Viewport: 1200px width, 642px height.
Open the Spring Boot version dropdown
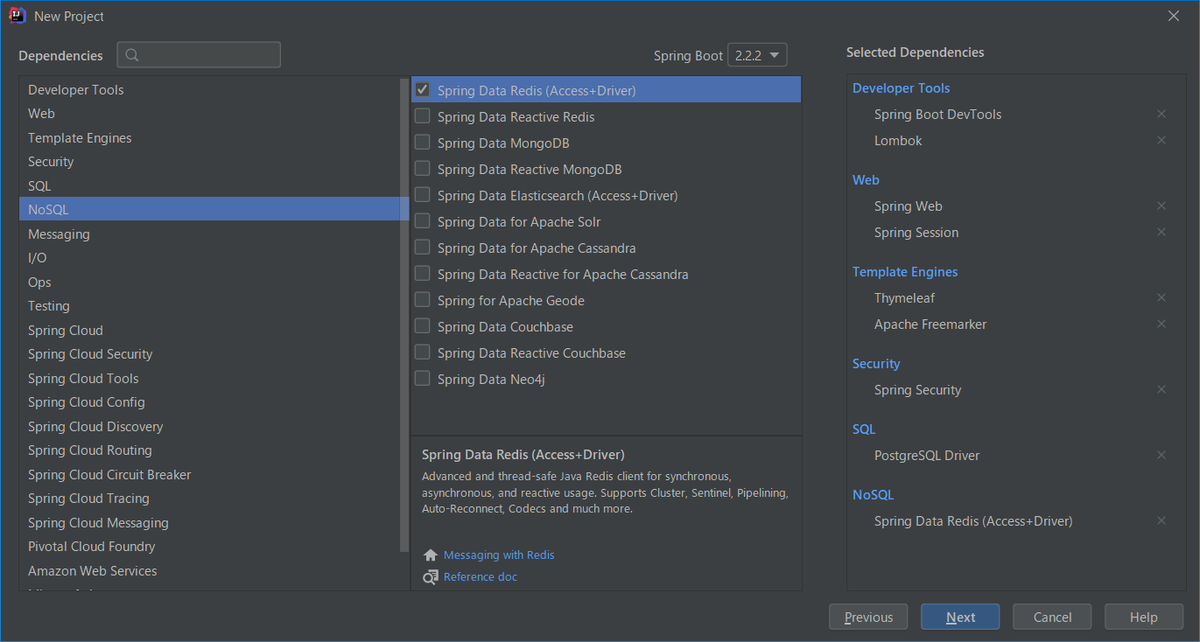coord(757,55)
